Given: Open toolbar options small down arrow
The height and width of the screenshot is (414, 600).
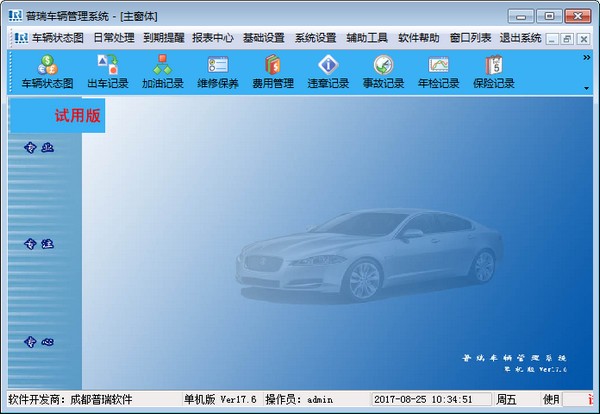Looking at the screenshot, I should [586, 88].
